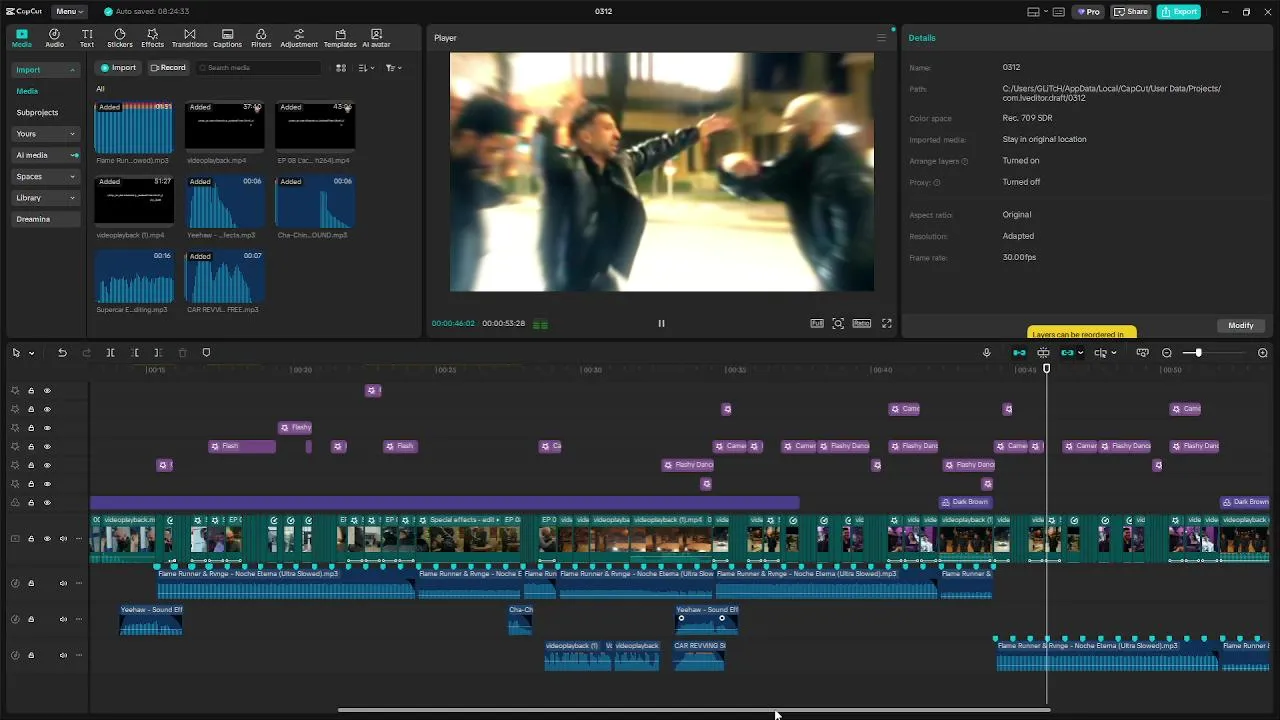Image resolution: width=1280 pixels, height=720 pixels.
Task: Mute the Yeehaw sound effect audio track
Action: [63, 619]
